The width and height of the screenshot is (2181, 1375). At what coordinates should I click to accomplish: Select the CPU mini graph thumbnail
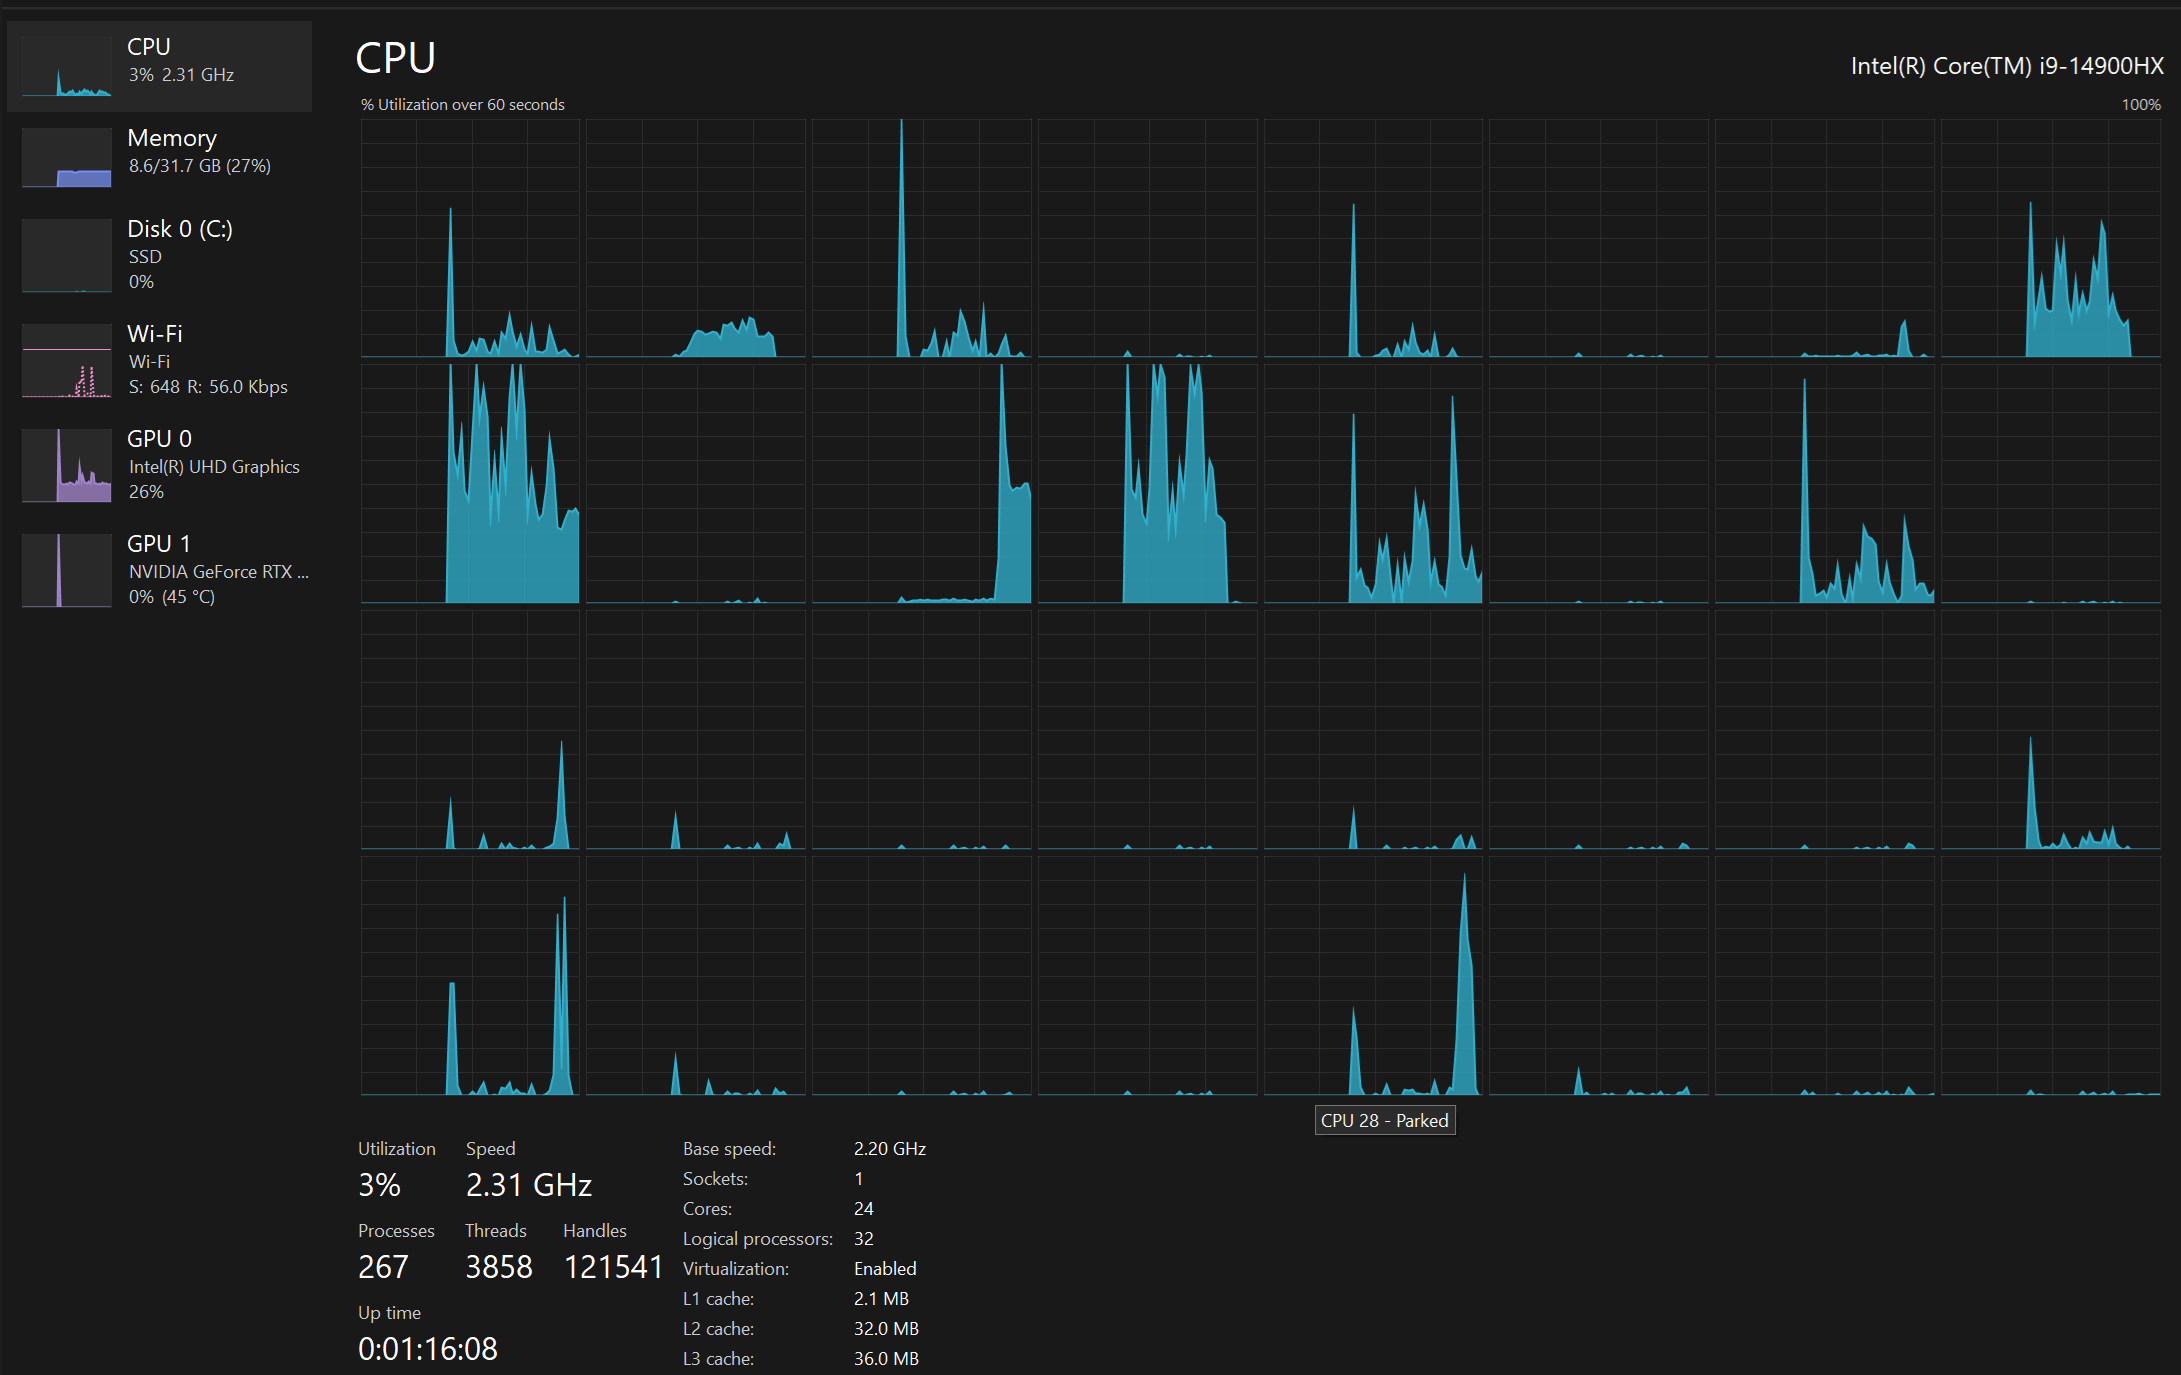pyautogui.click(x=66, y=66)
